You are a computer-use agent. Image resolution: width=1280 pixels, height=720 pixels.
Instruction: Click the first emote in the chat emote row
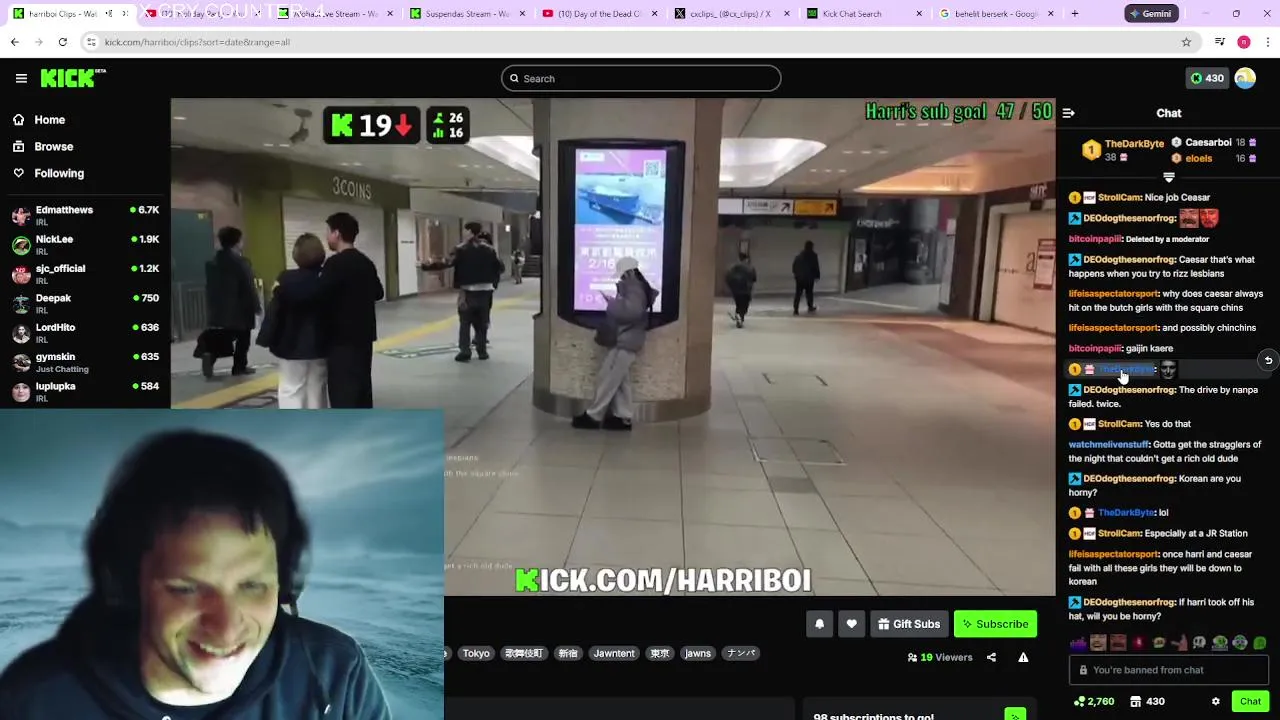(1077, 643)
